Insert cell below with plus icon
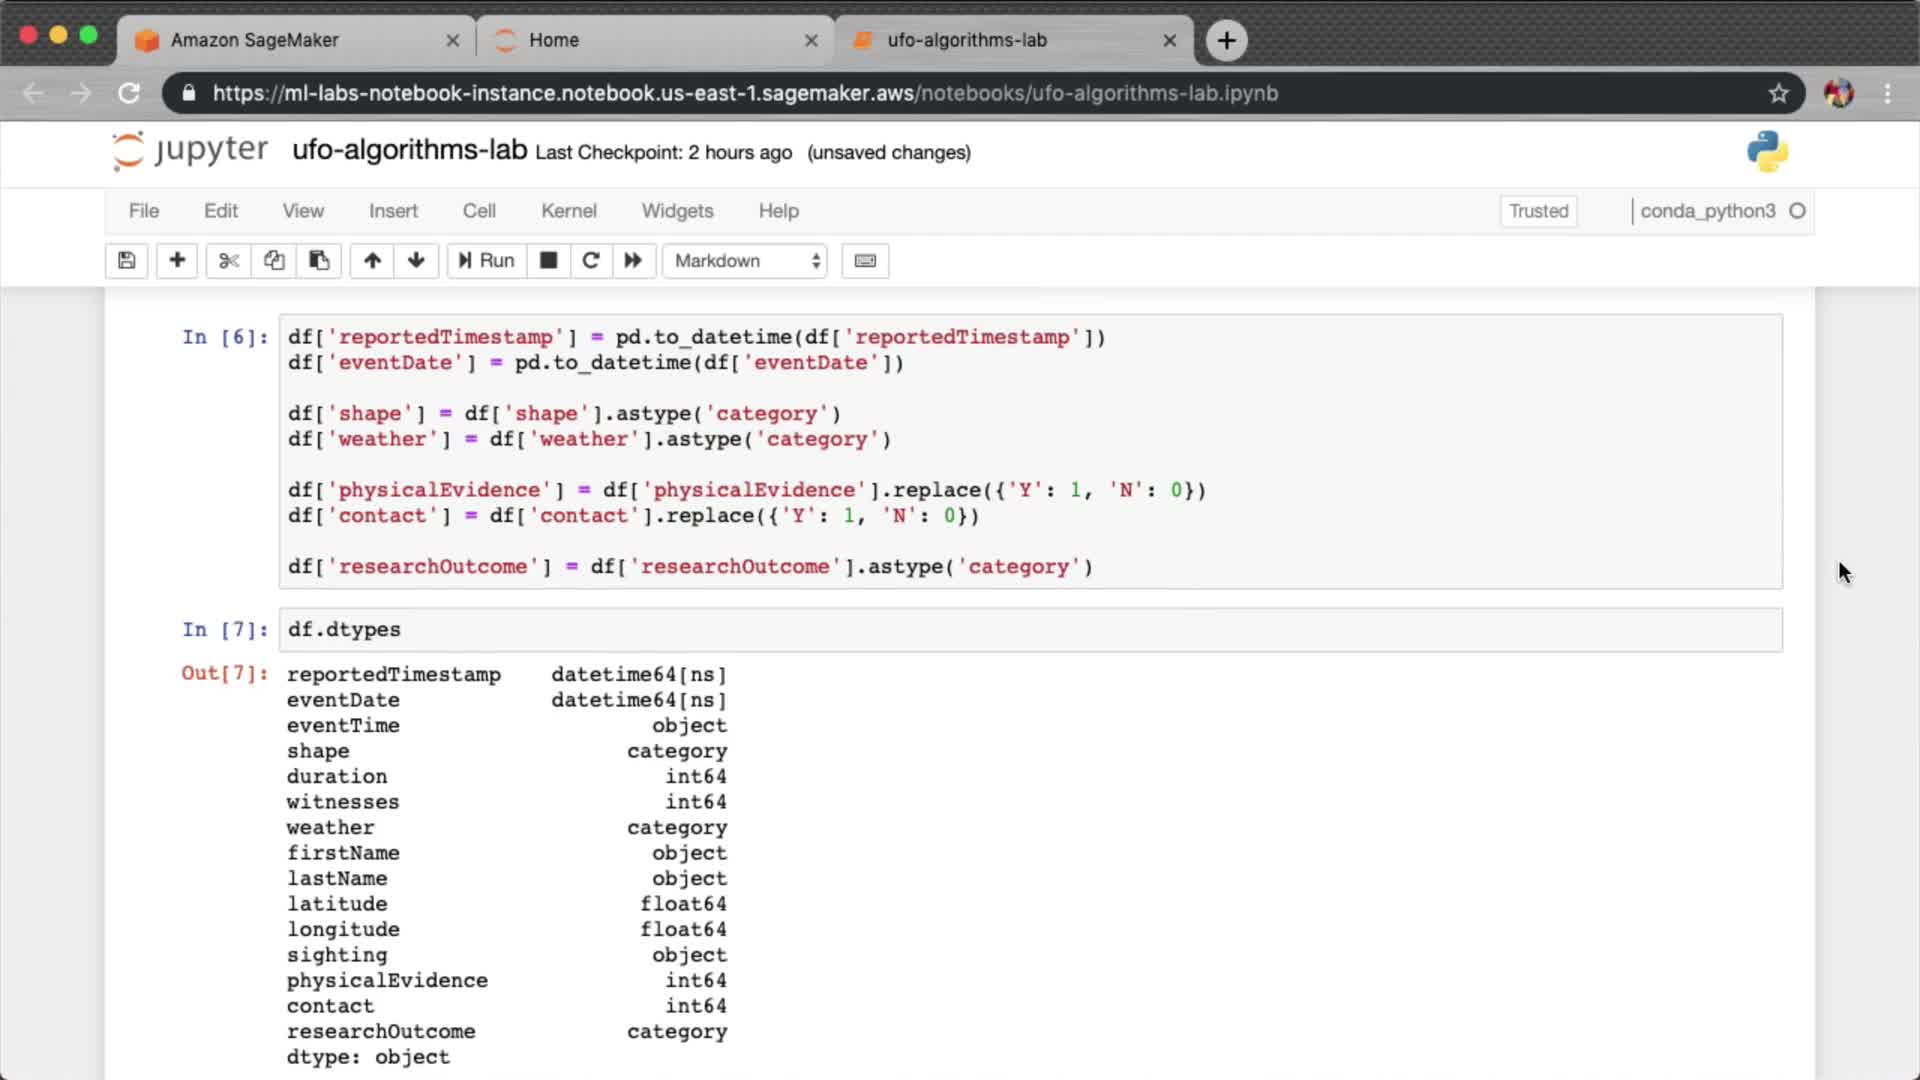1920x1080 pixels. pyautogui.click(x=177, y=261)
